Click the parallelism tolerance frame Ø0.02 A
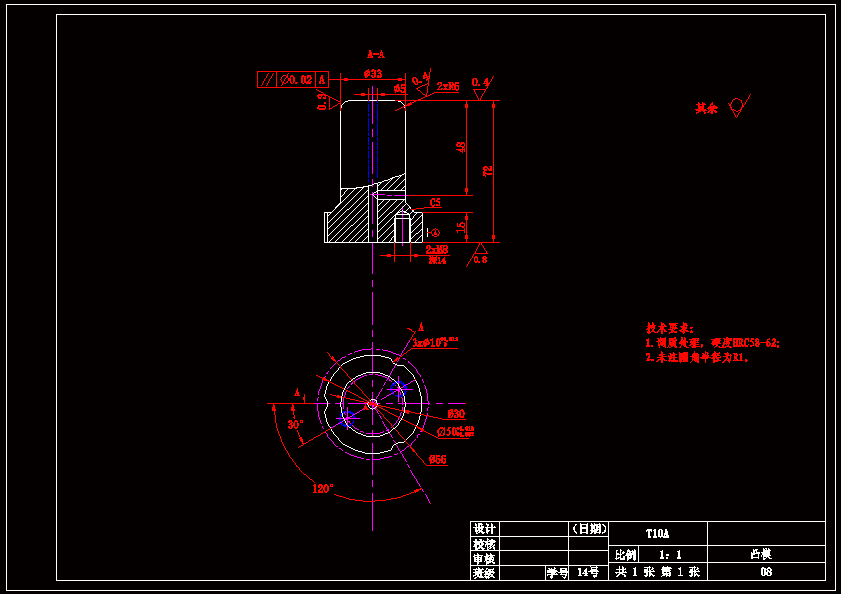Image resolution: width=841 pixels, height=594 pixels. click(x=295, y=80)
